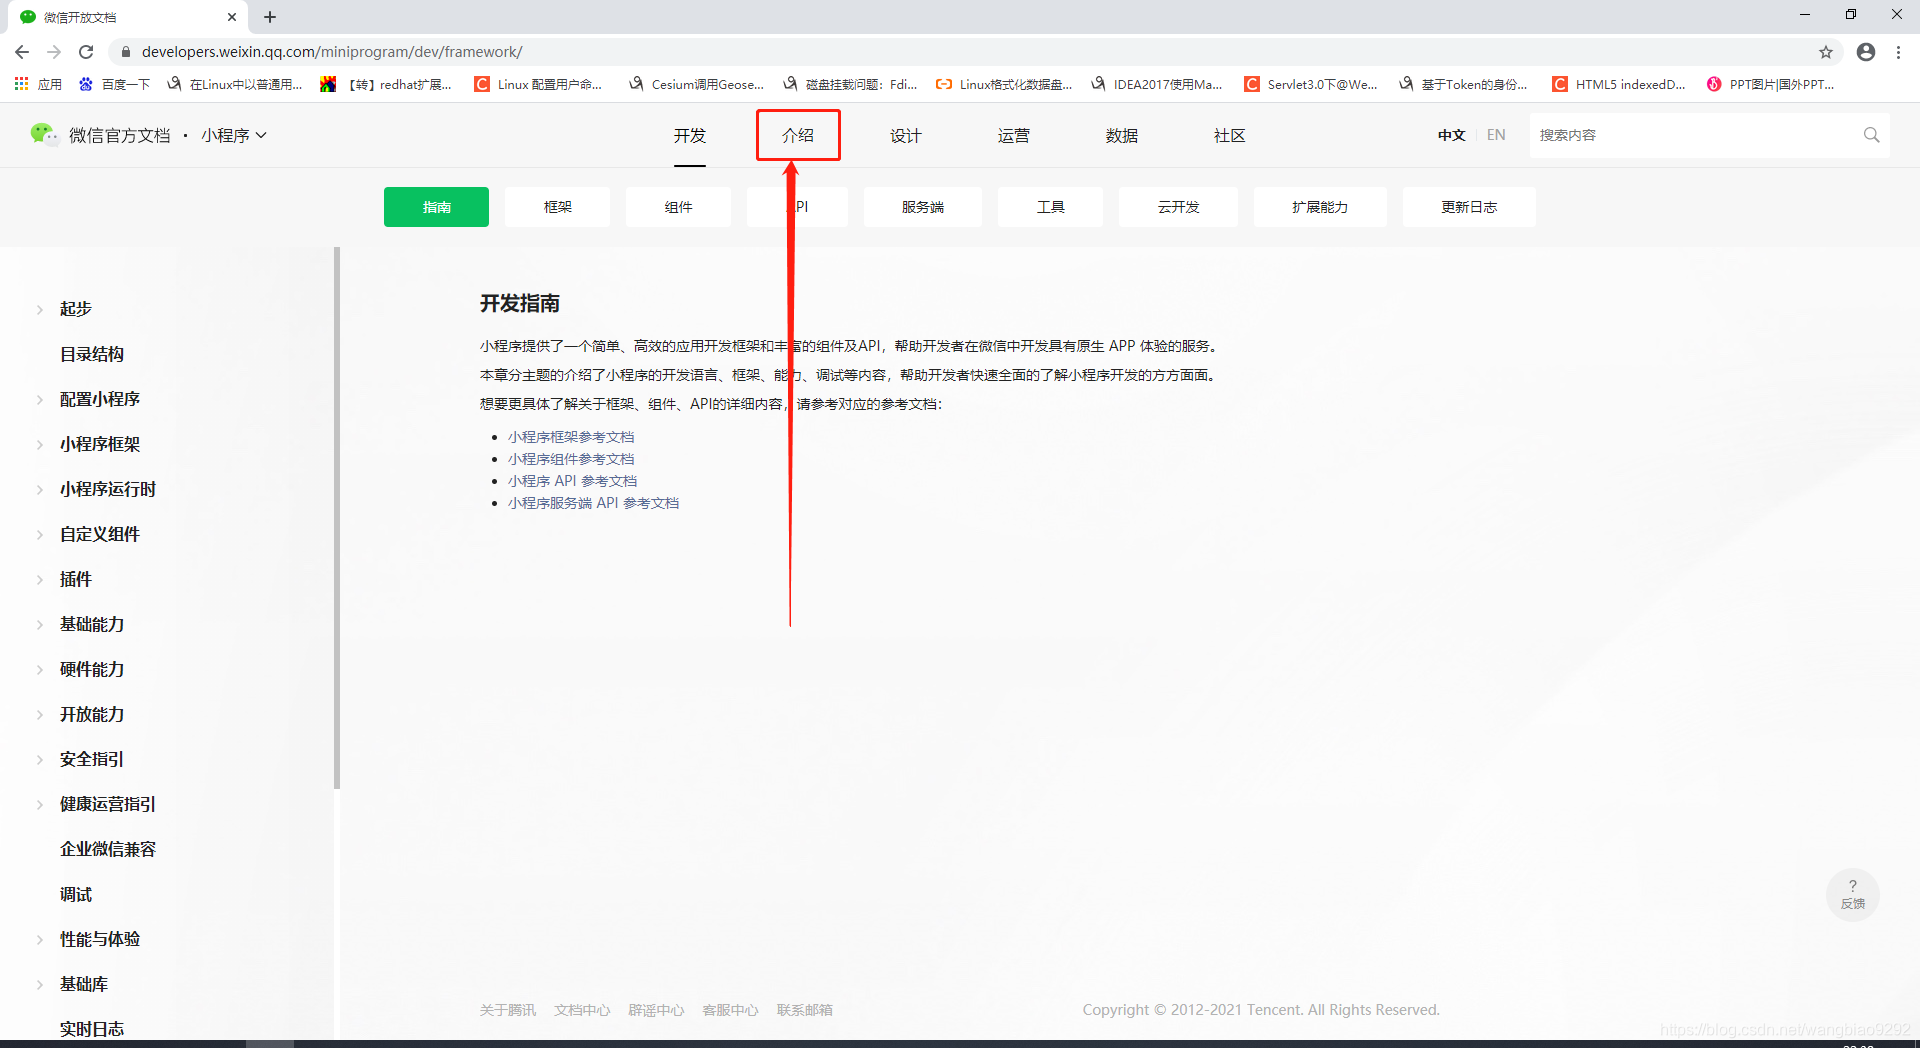Select the 云开发 sub-tab
The height and width of the screenshot is (1048, 1920).
tap(1178, 207)
